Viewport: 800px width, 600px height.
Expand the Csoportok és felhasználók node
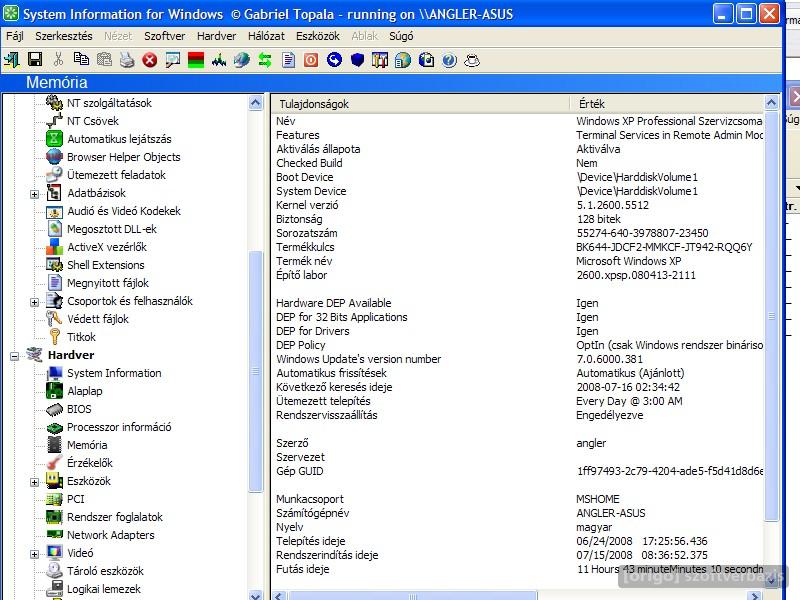[x=34, y=302]
